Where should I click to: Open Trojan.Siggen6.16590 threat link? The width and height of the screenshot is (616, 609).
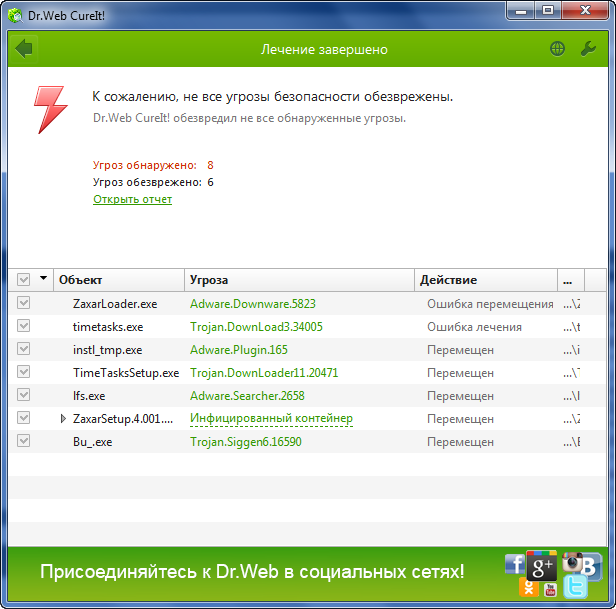coord(246,442)
